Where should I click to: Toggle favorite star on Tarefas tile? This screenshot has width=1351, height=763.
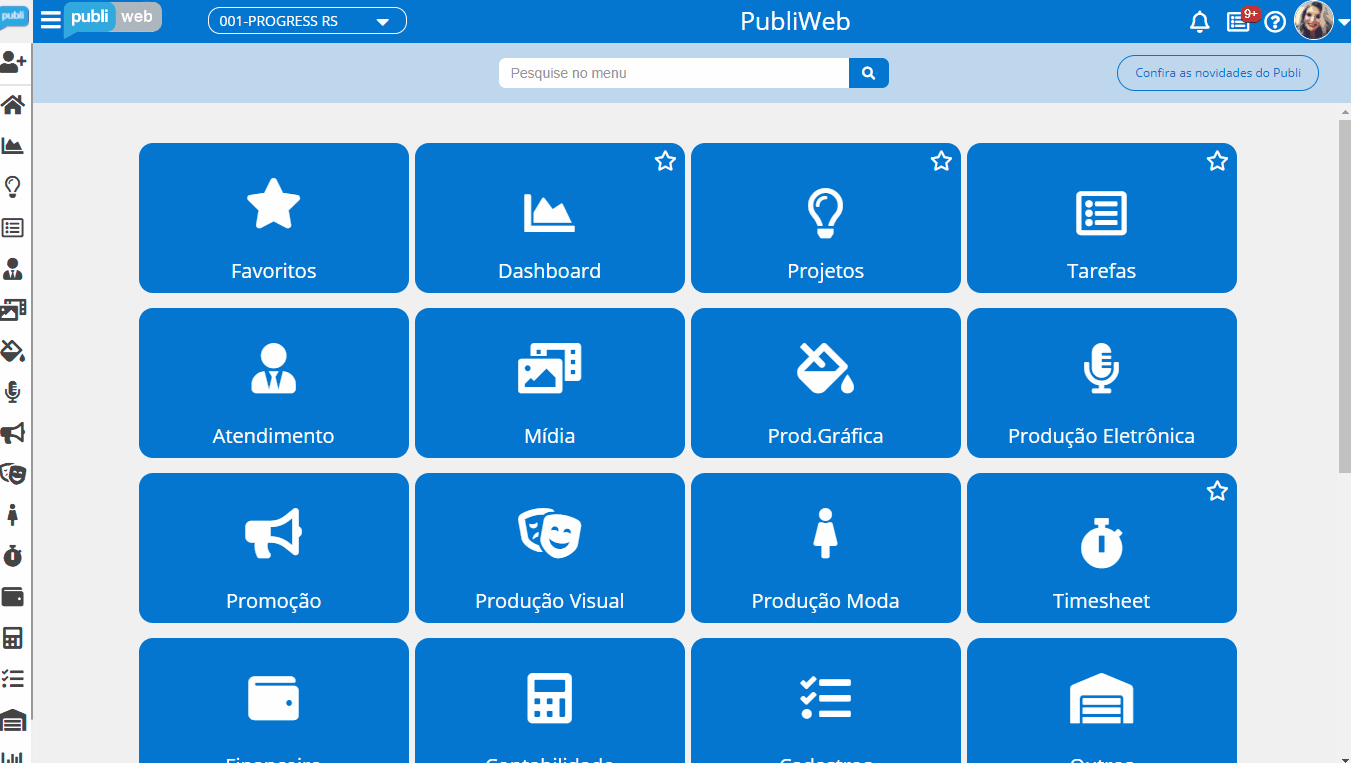(1217, 161)
